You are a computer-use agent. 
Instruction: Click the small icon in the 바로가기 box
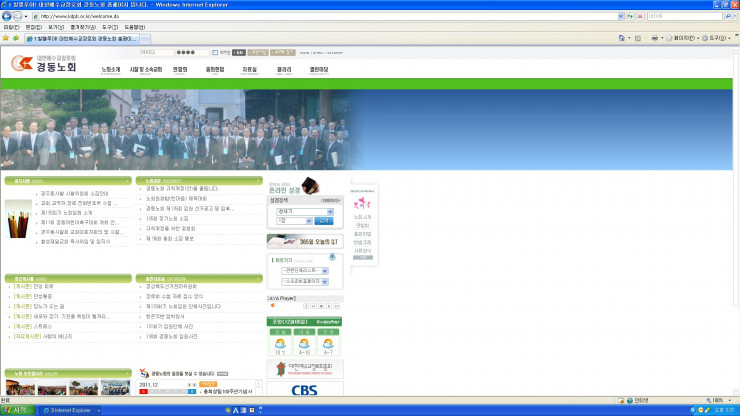(x=332, y=257)
